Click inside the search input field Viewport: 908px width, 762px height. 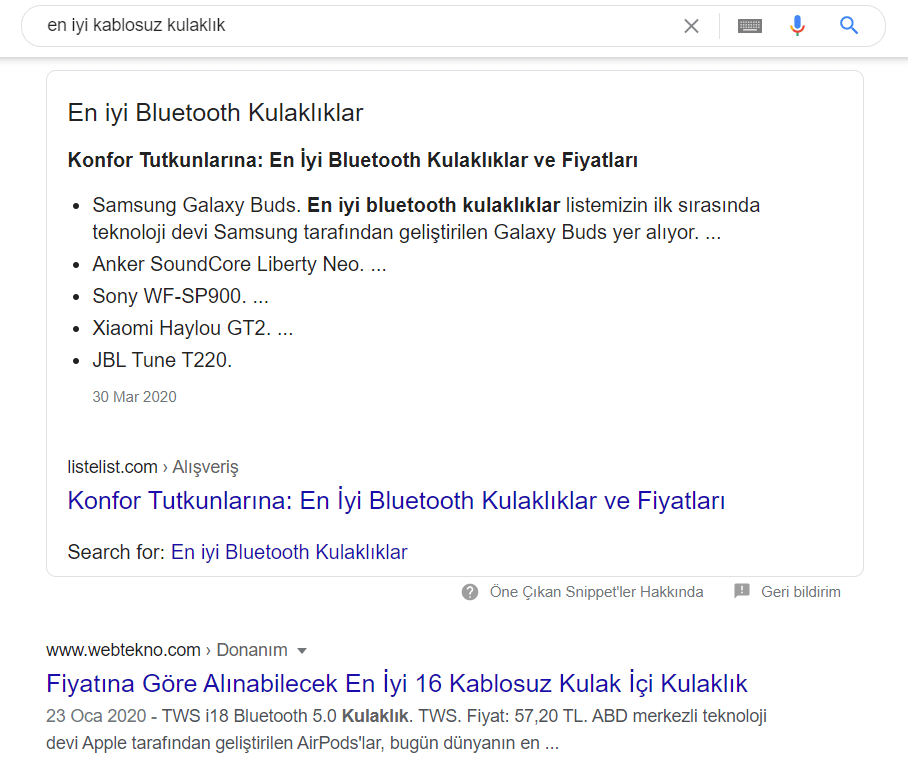point(350,26)
